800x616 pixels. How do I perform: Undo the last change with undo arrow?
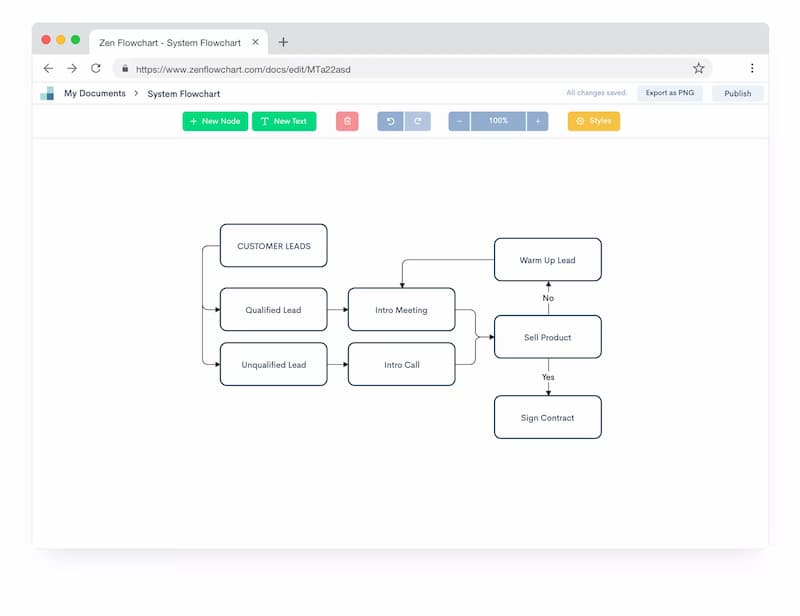tap(390, 121)
